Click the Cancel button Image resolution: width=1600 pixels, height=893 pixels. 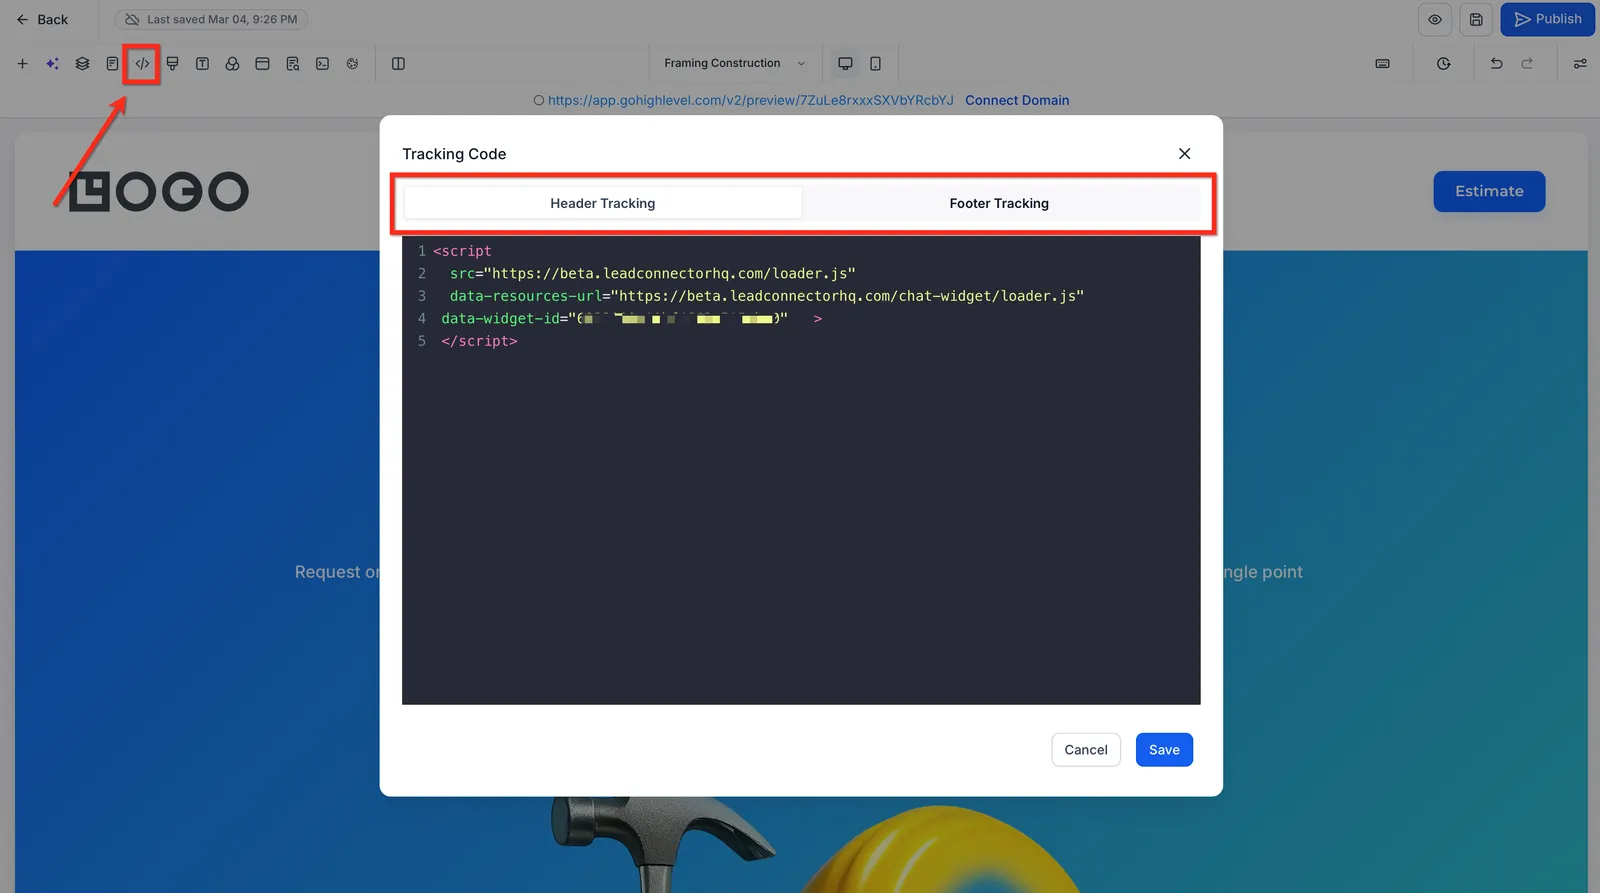1086,750
